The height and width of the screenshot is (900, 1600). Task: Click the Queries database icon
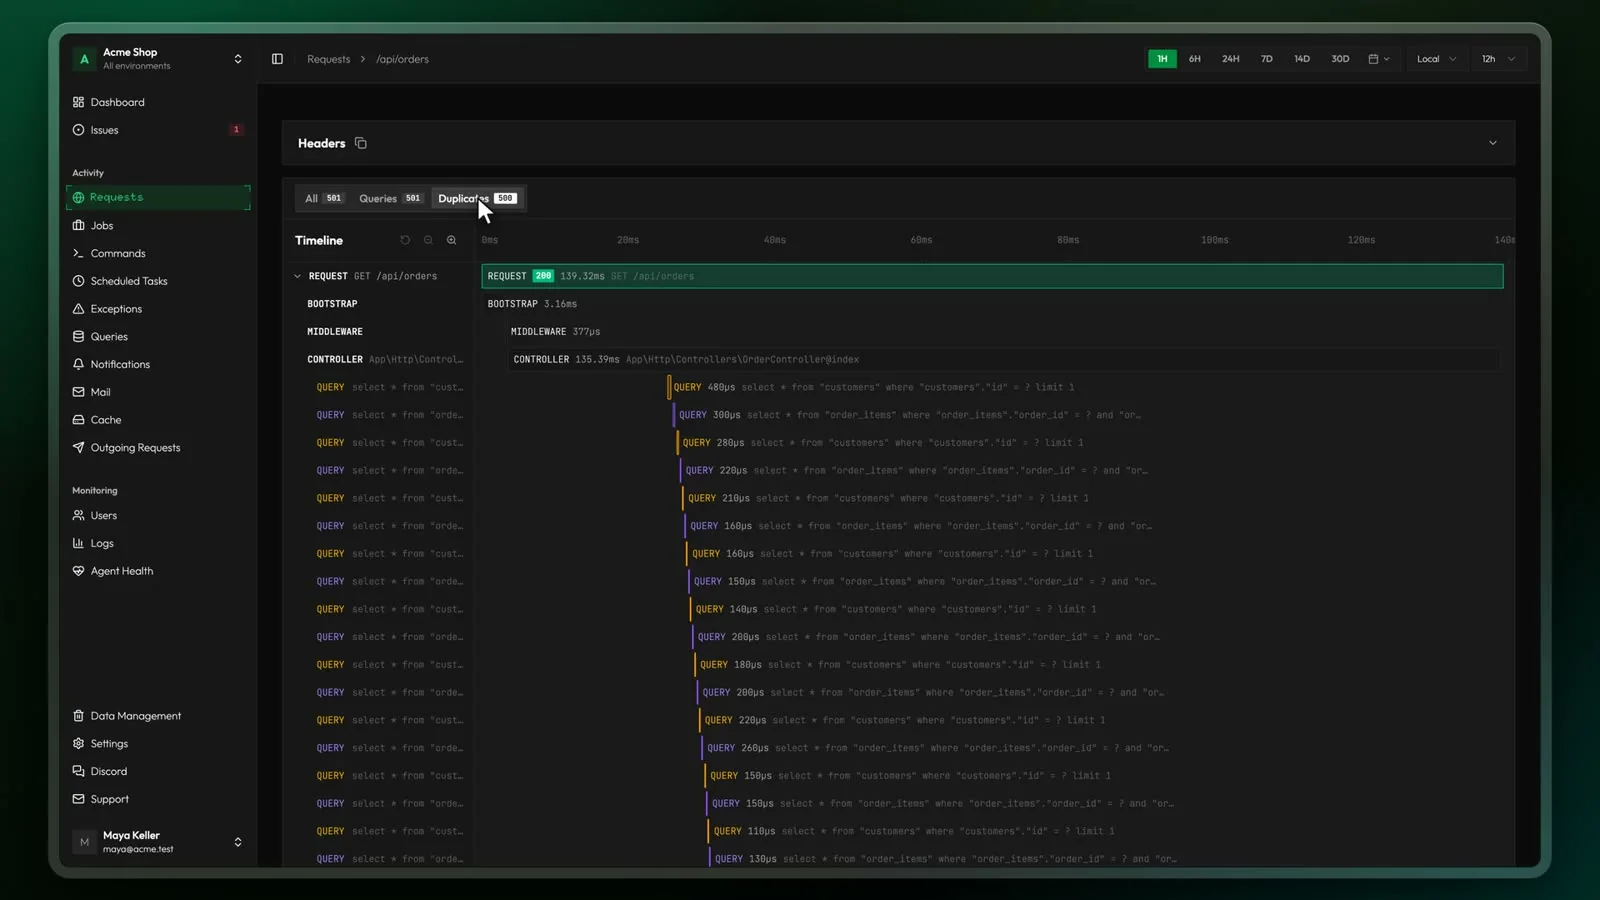point(78,337)
